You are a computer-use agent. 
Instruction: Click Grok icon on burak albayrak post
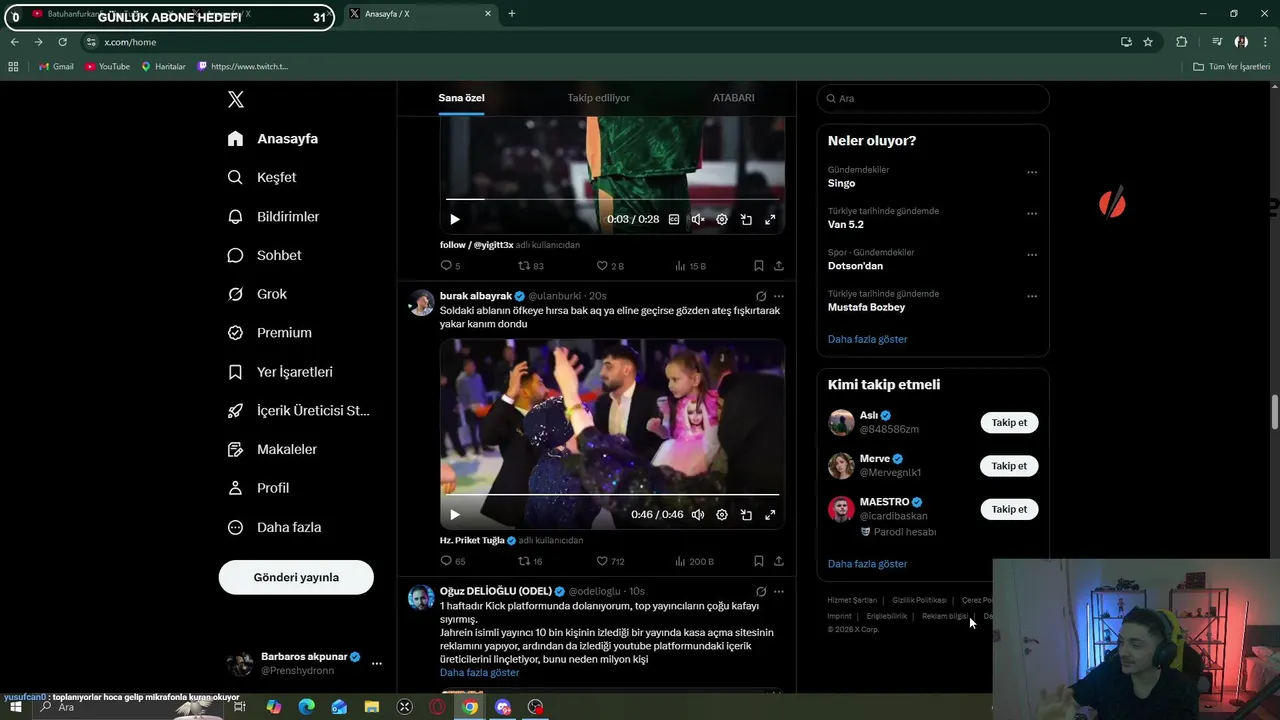point(761,296)
